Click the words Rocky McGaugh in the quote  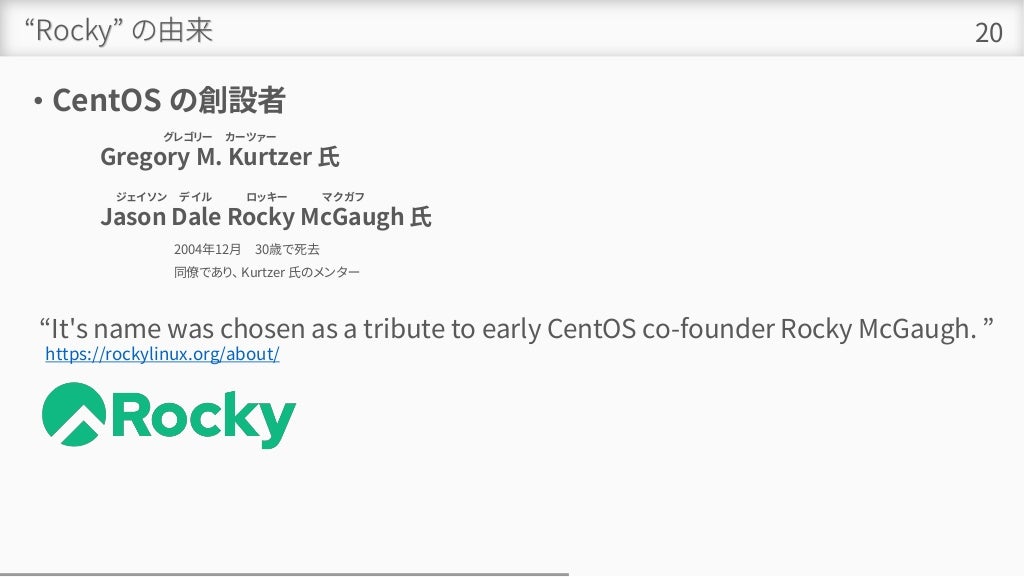click(x=874, y=328)
